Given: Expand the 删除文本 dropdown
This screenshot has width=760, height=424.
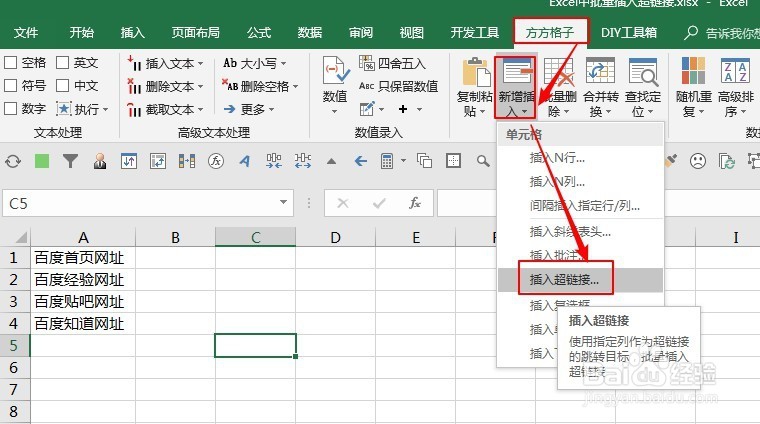Looking at the screenshot, I should pyautogui.click(x=165, y=87).
